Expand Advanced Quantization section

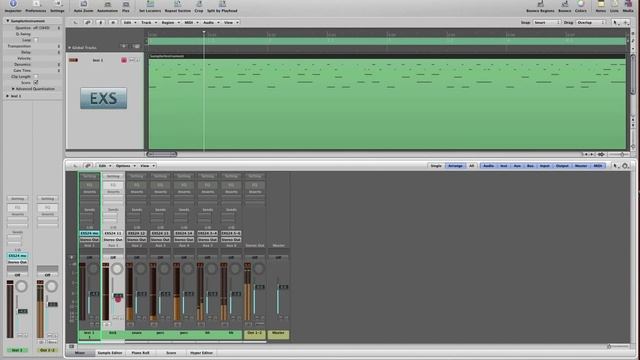(x=13, y=89)
